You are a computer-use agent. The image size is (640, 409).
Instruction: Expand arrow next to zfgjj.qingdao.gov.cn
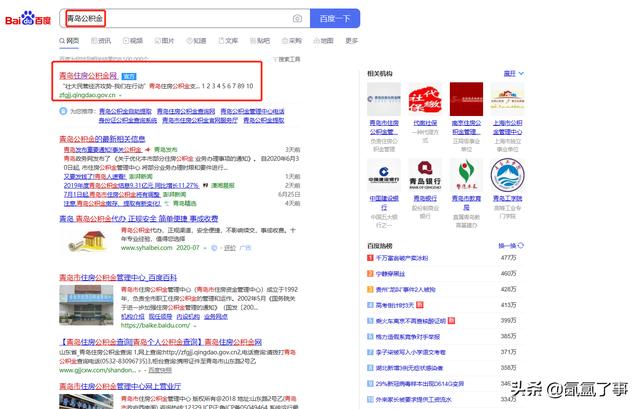pyautogui.click(x=120, y=95)
